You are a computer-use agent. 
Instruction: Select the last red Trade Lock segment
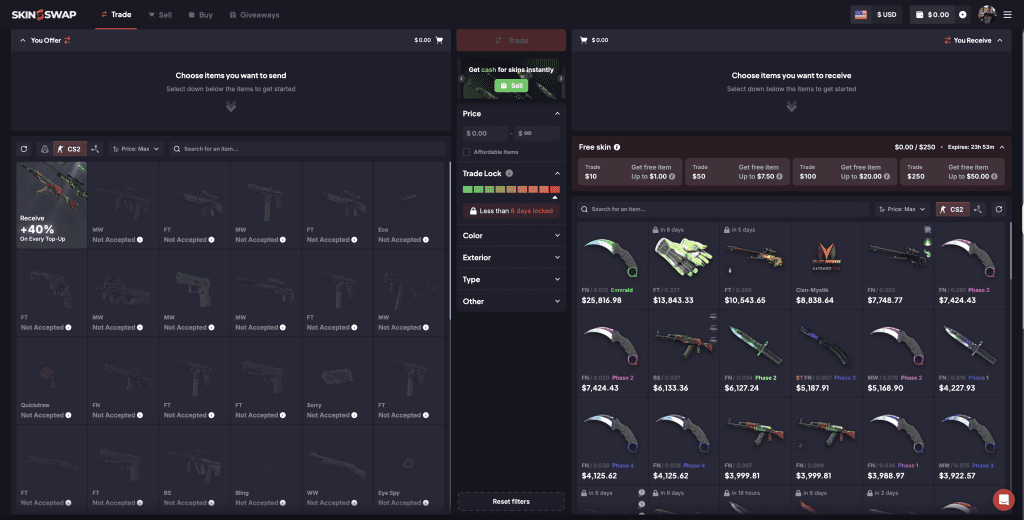555,189
